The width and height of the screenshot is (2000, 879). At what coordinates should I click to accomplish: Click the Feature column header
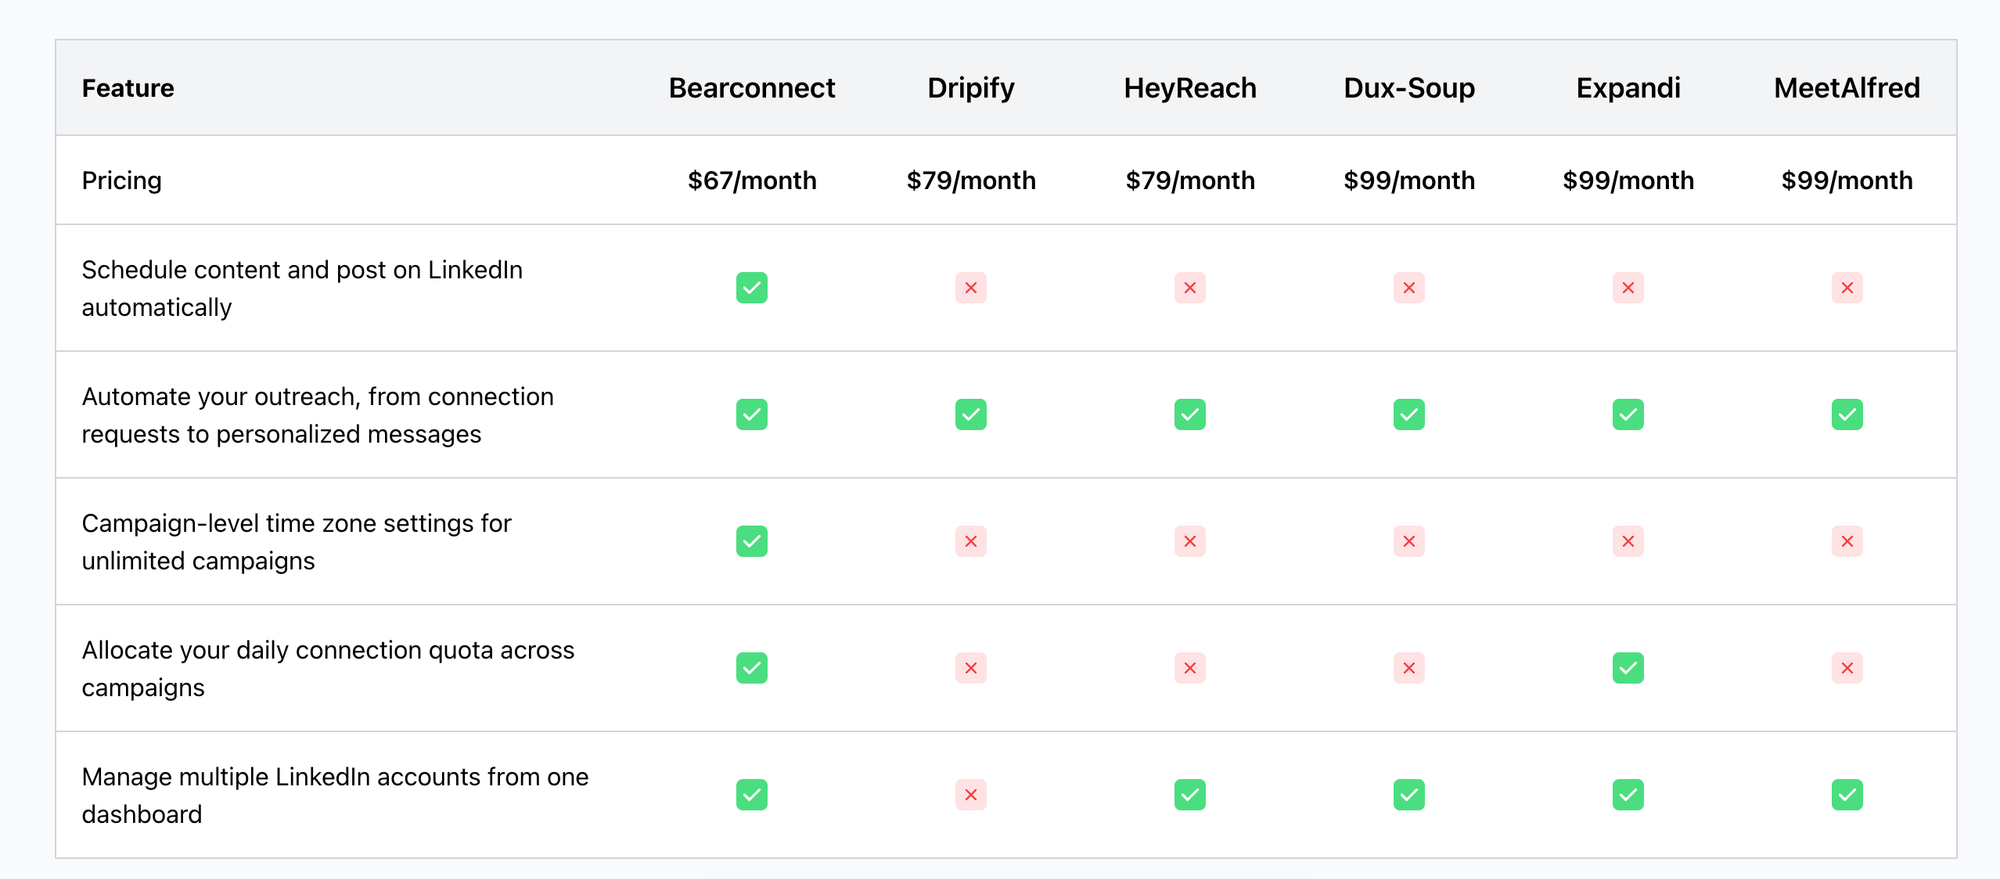pos(128,88)
